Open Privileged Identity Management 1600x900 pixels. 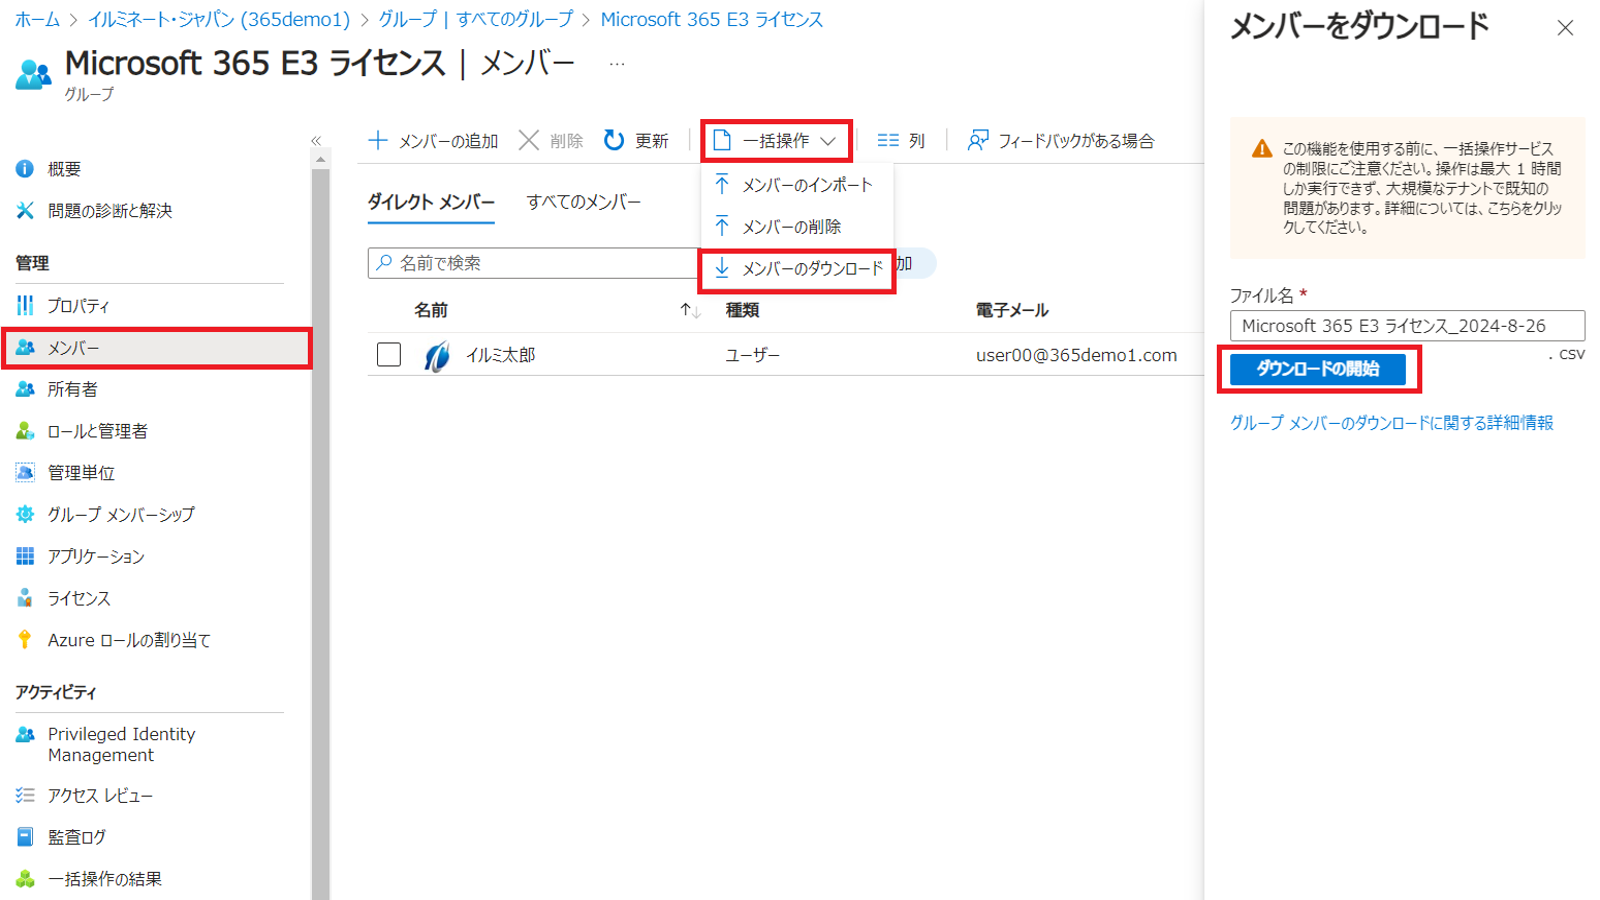pos(121,744)
